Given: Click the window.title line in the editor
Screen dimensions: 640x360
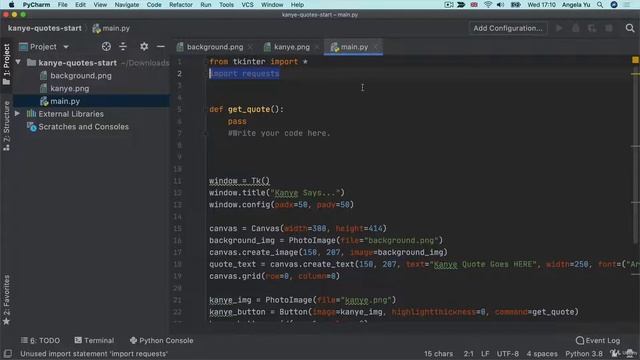Looking at the screenshot, I should pos(277,193).
